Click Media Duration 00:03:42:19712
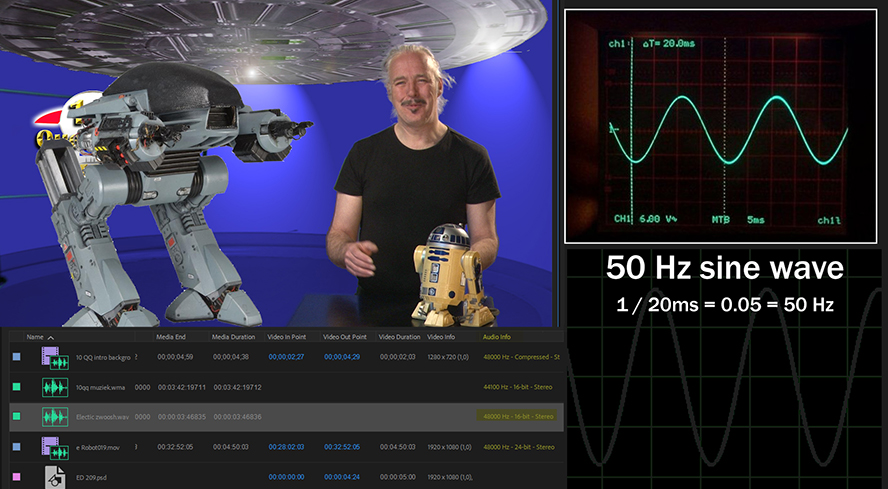This screenshot has width=888, height=489. (x=237, y=388)
